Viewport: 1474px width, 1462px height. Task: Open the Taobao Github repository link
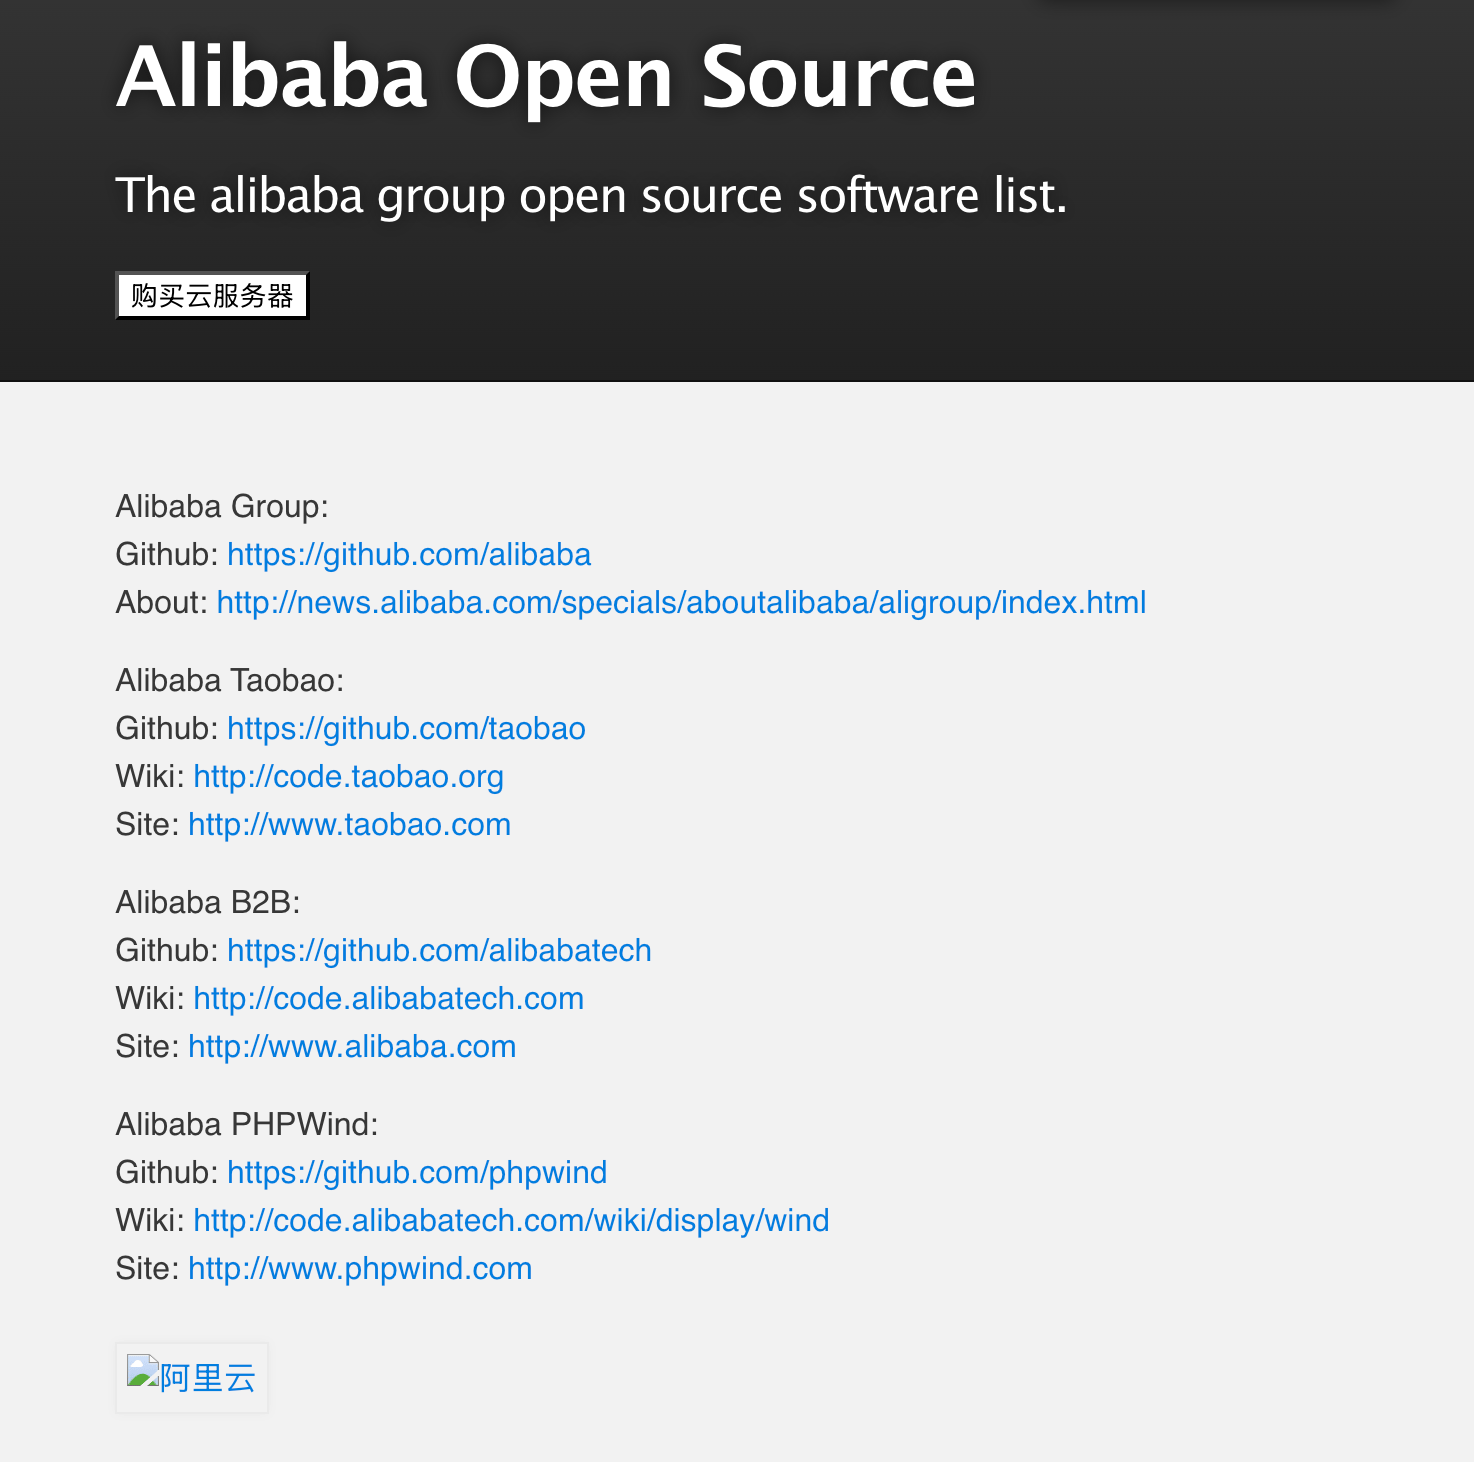pyautogui.click(x=406, y=728)
